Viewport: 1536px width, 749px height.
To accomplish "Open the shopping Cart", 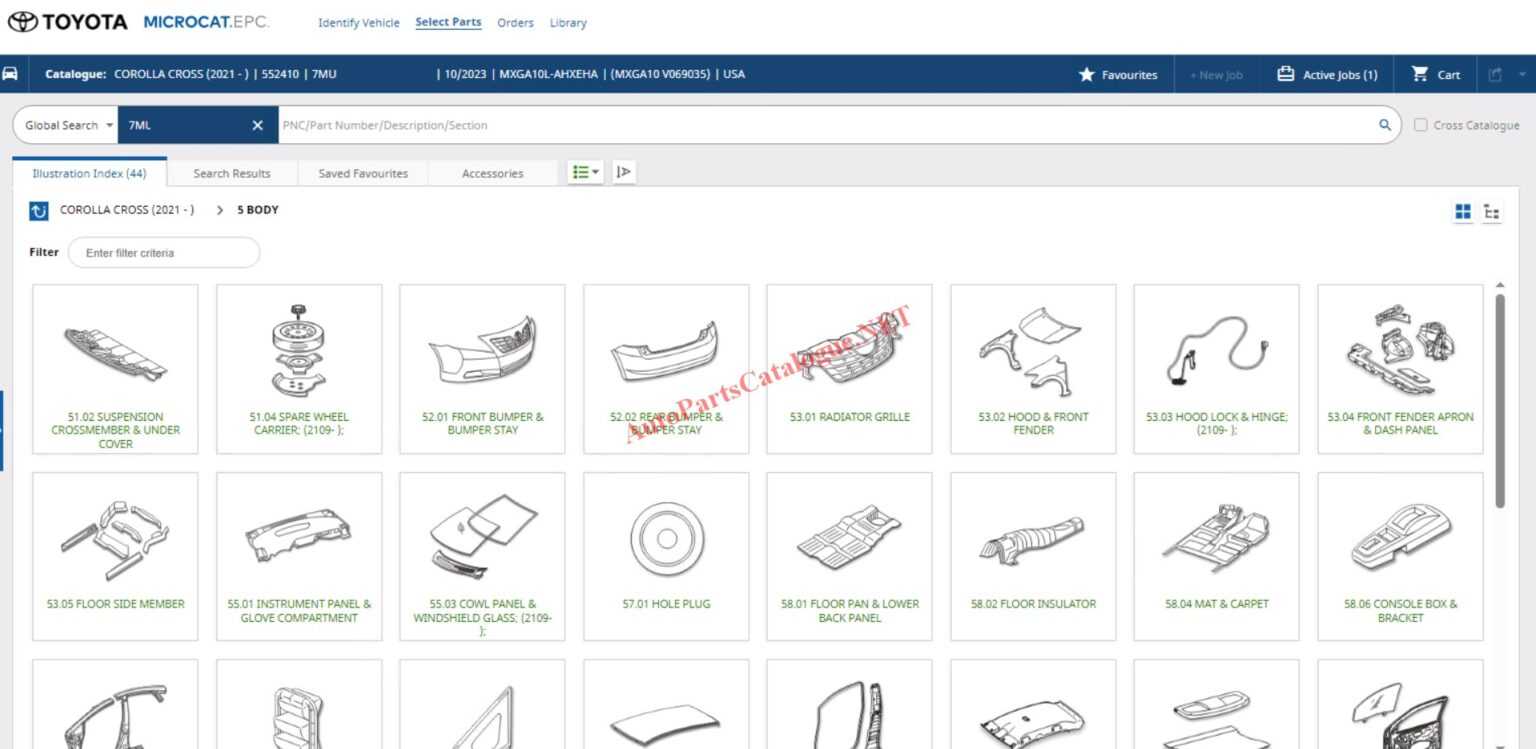I will 1434,73.
